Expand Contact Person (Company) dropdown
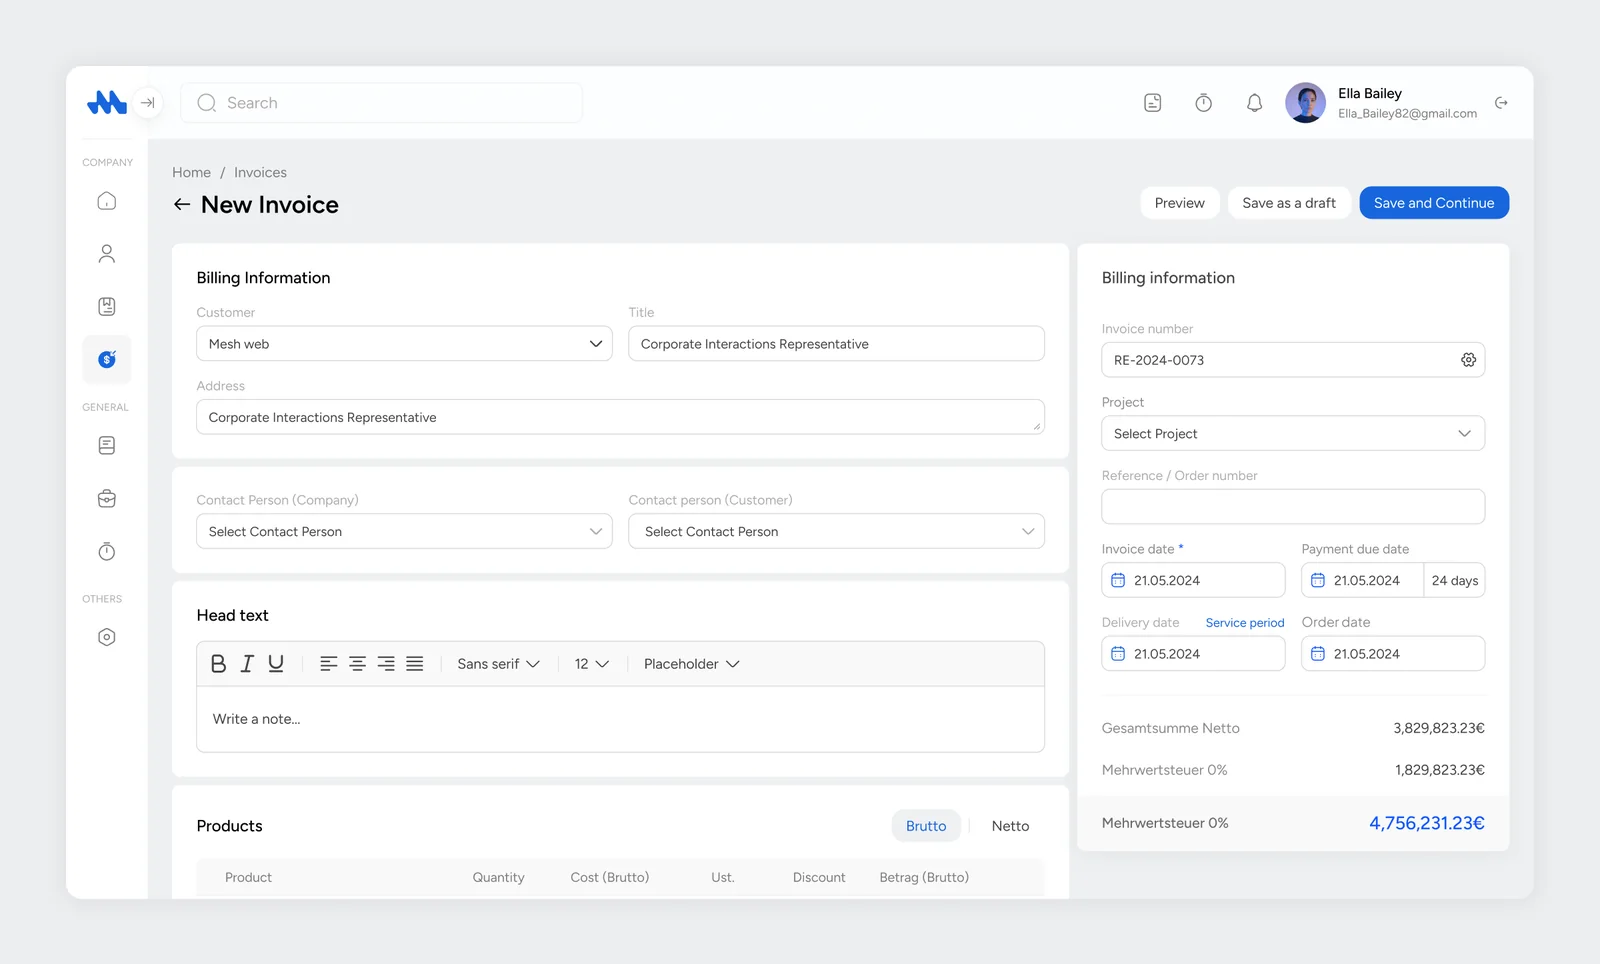The width and height of the screenshot is (1600, 964). 404,532
